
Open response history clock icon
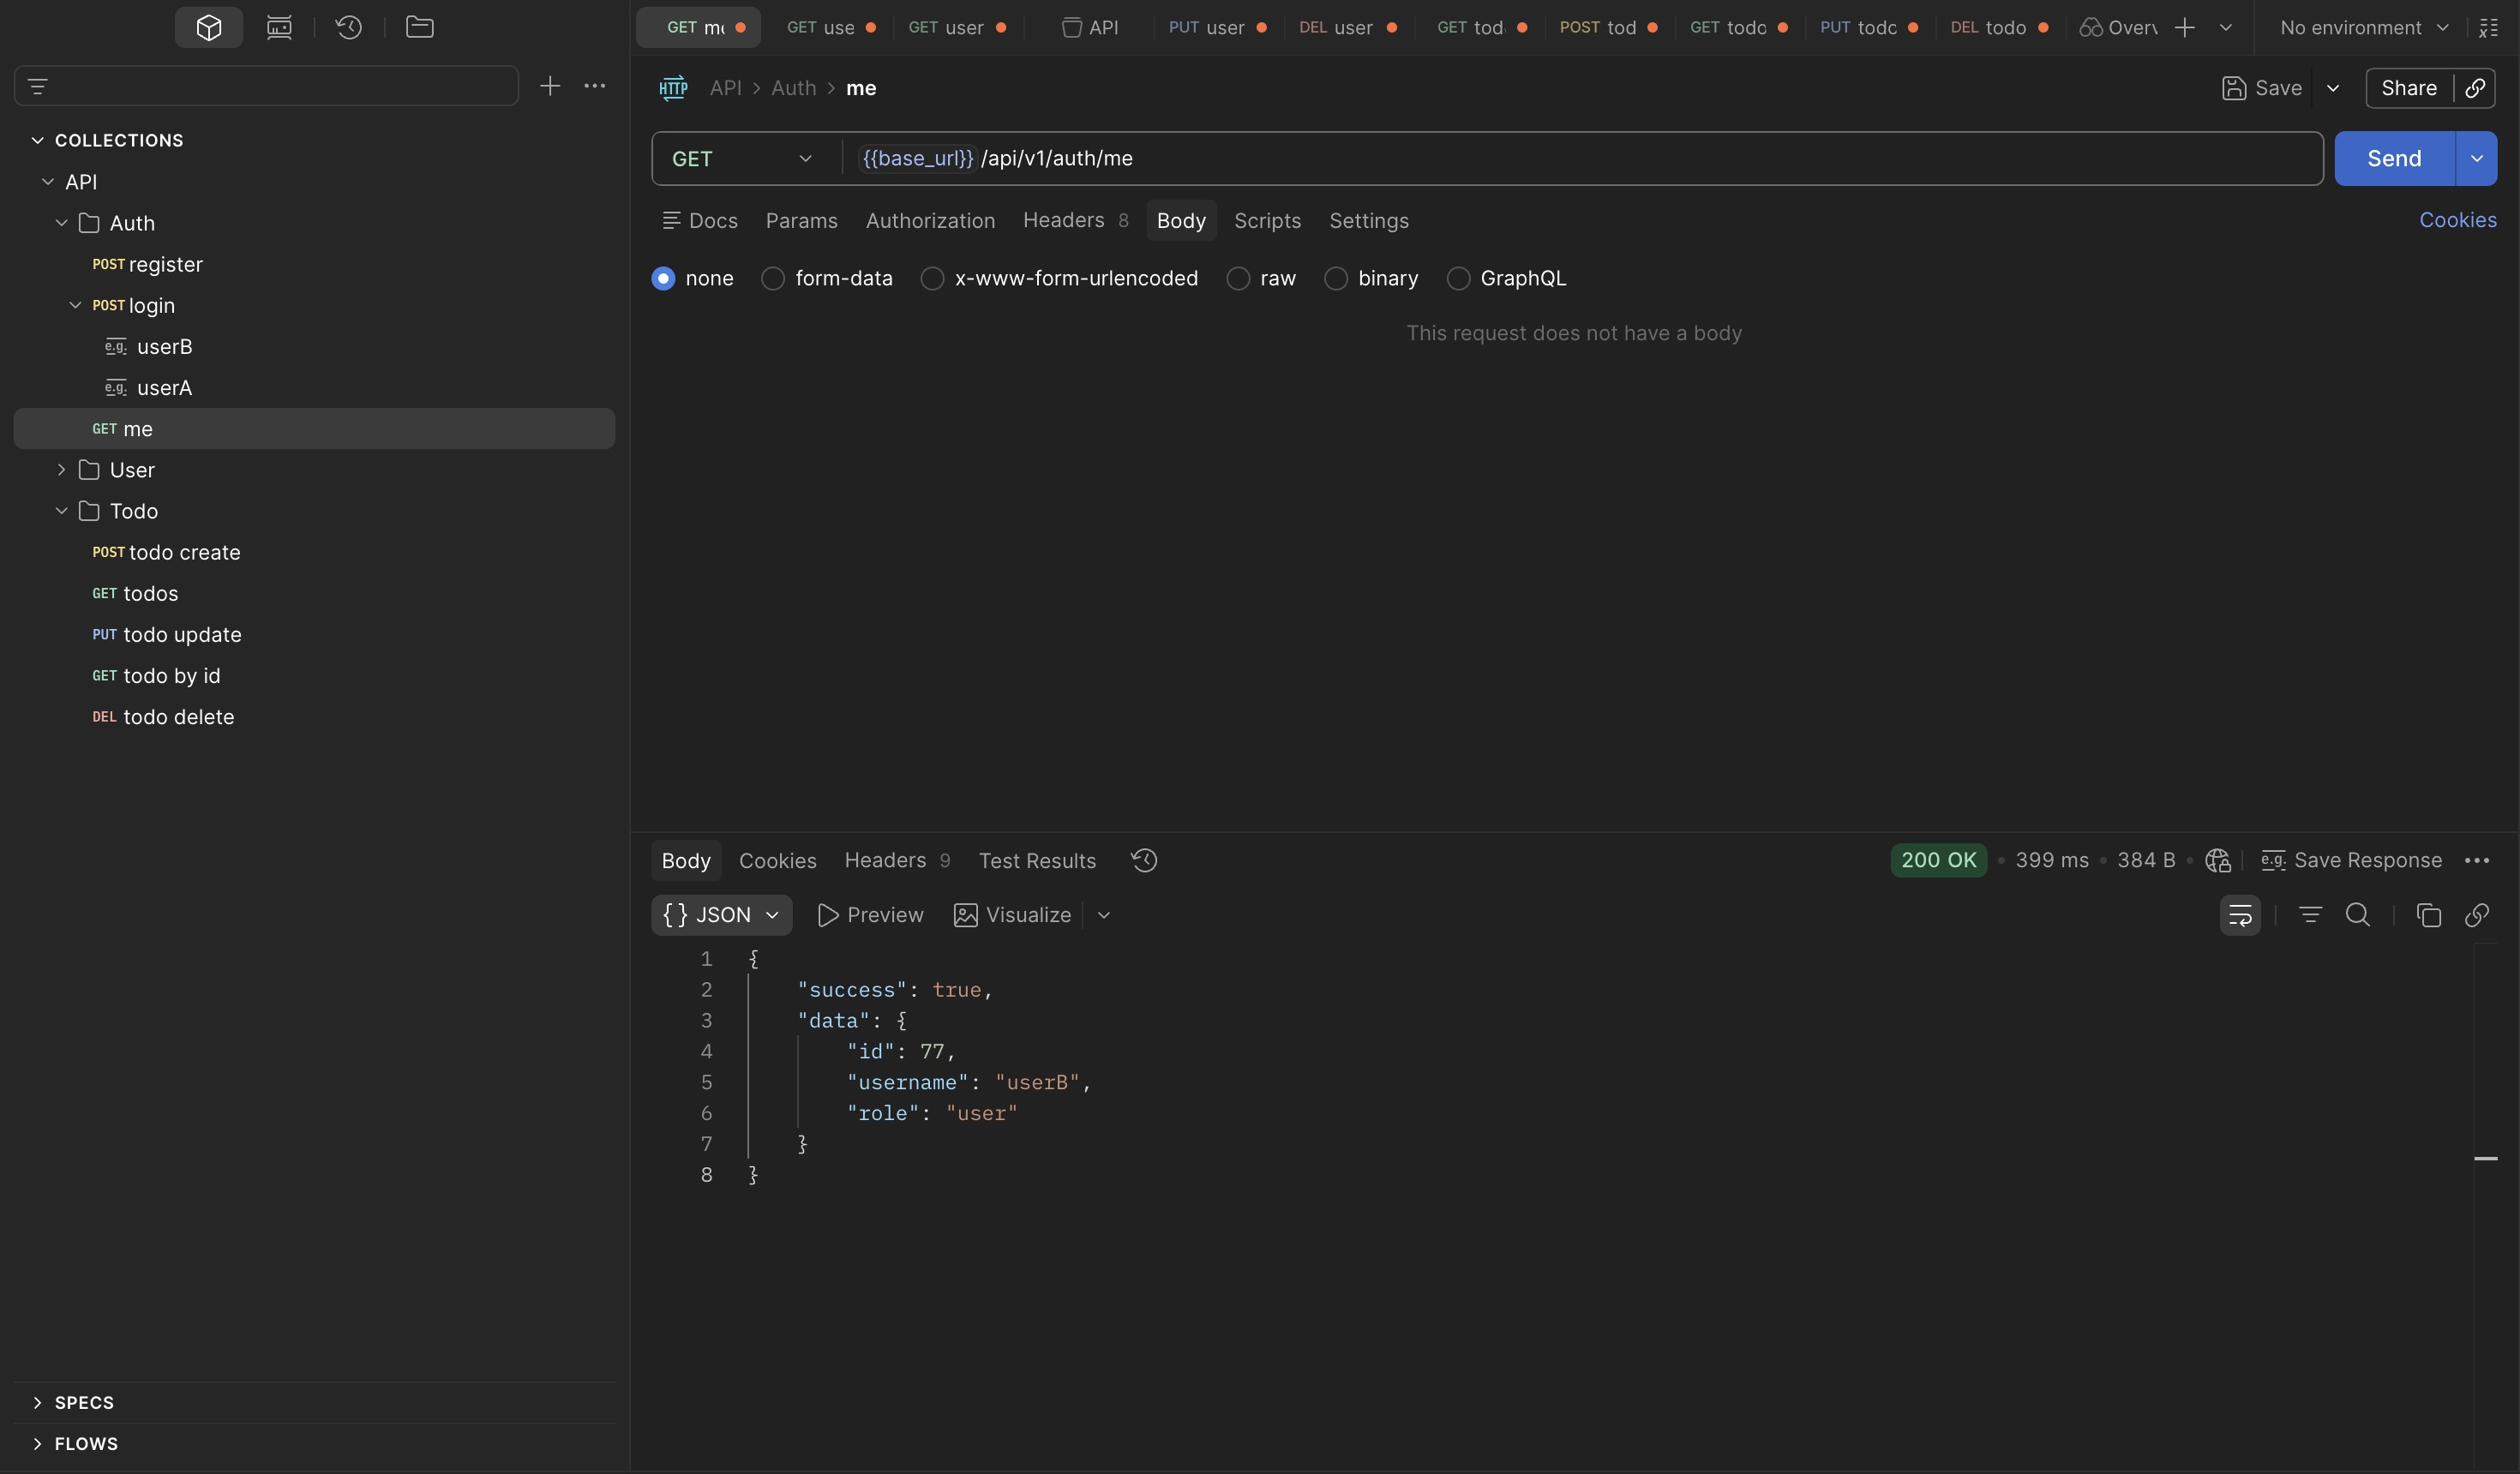tap(1144, 860)
